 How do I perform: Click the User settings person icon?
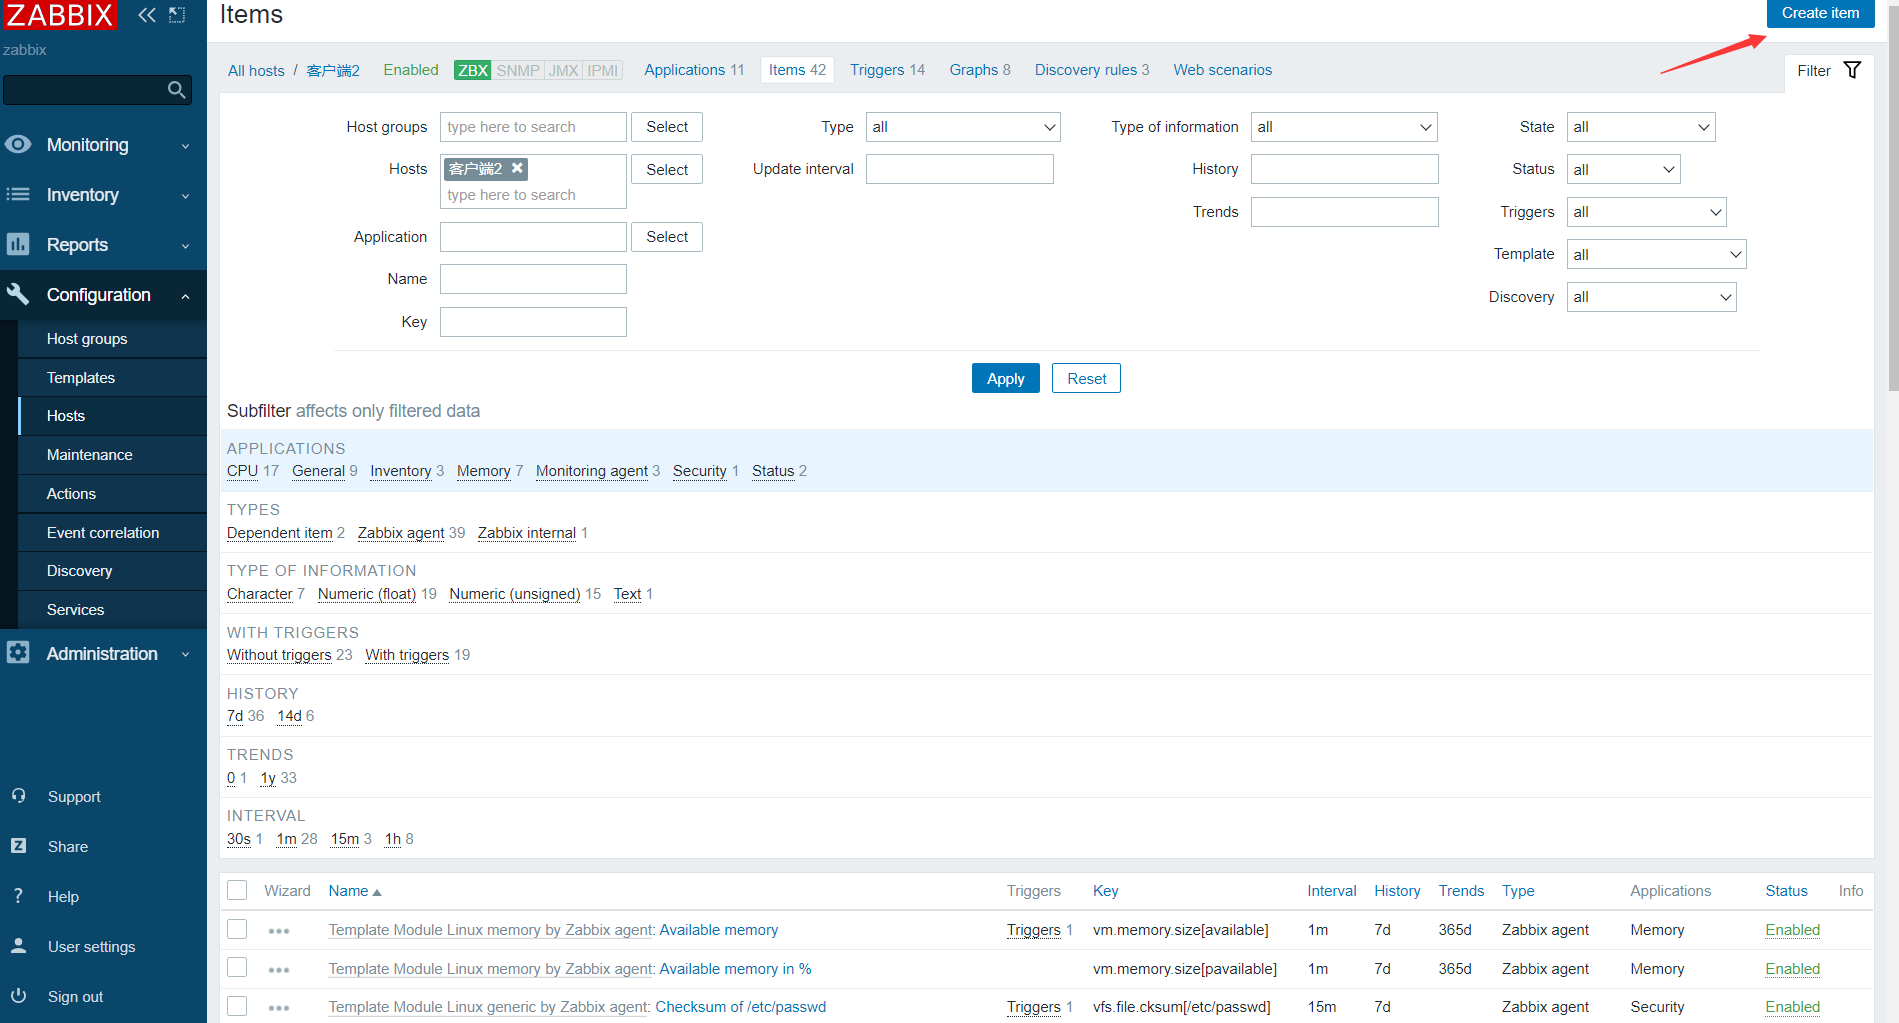18,946
